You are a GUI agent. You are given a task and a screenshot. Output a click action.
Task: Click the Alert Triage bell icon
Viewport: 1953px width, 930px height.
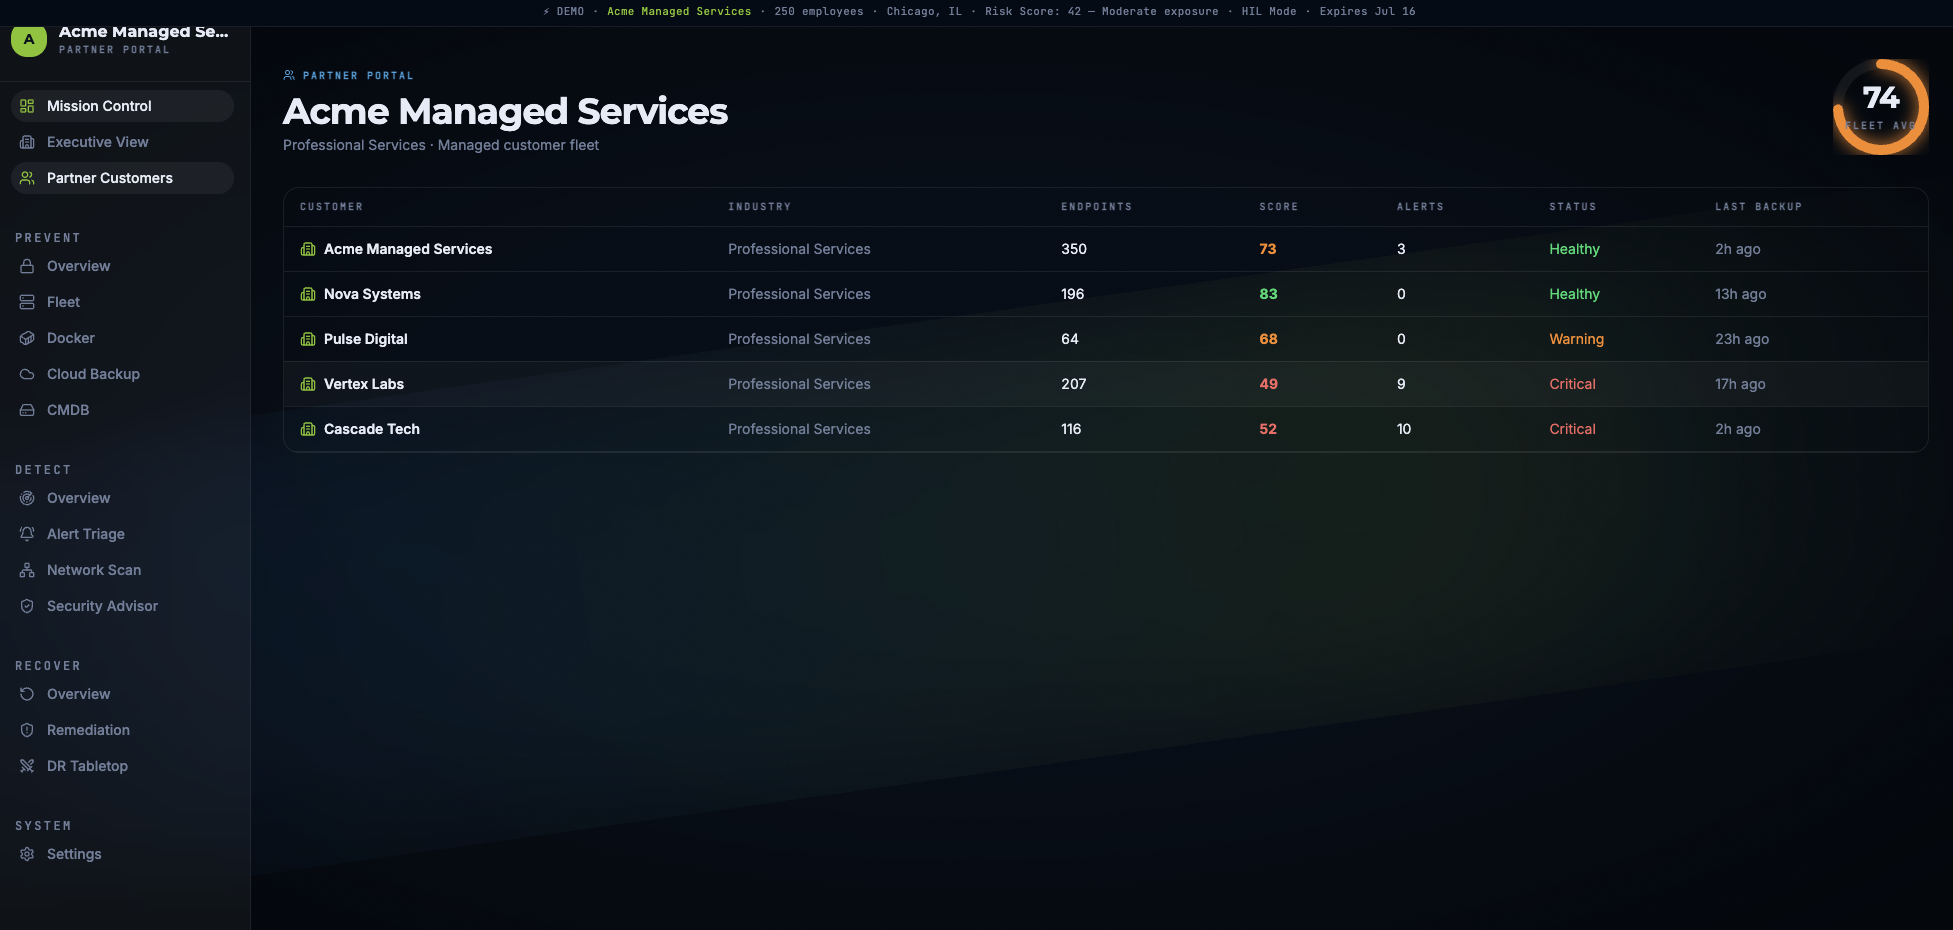coord(27,534)
